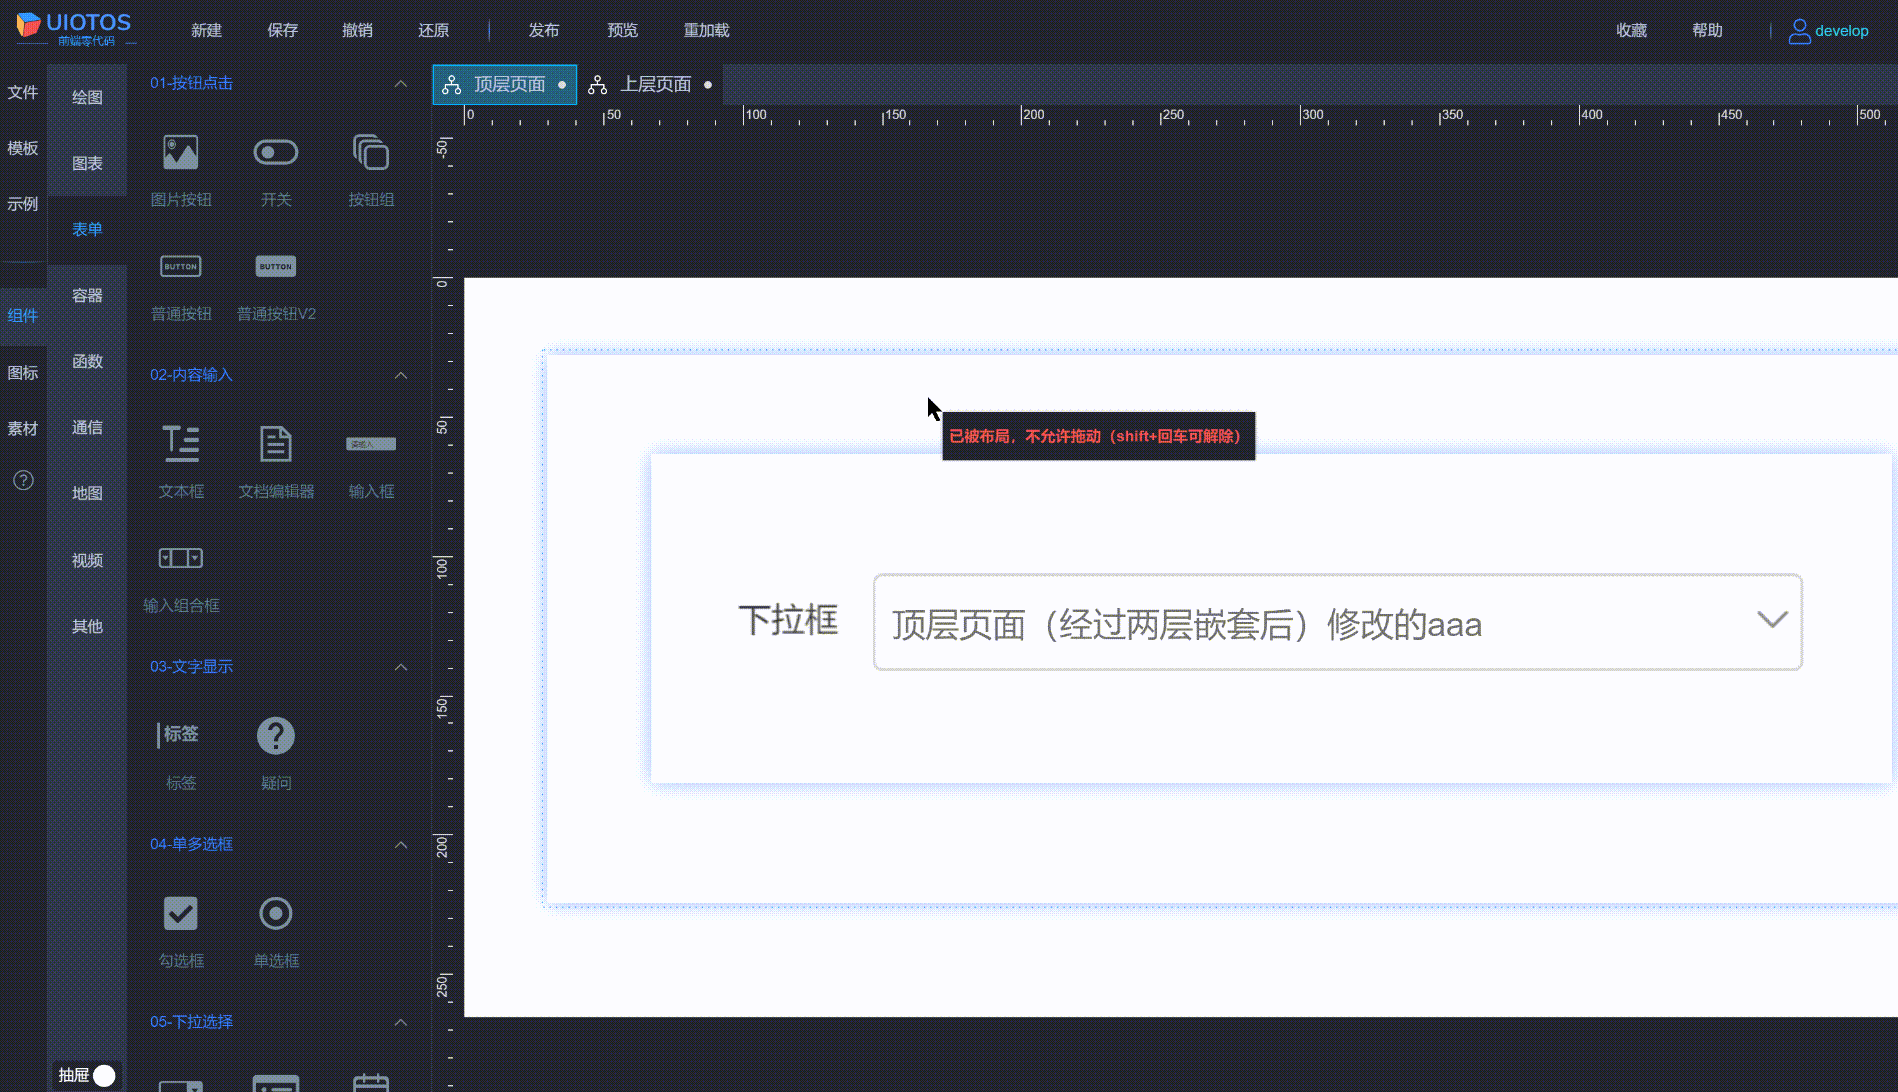Select the 文本框 text input component

[180, 444]
